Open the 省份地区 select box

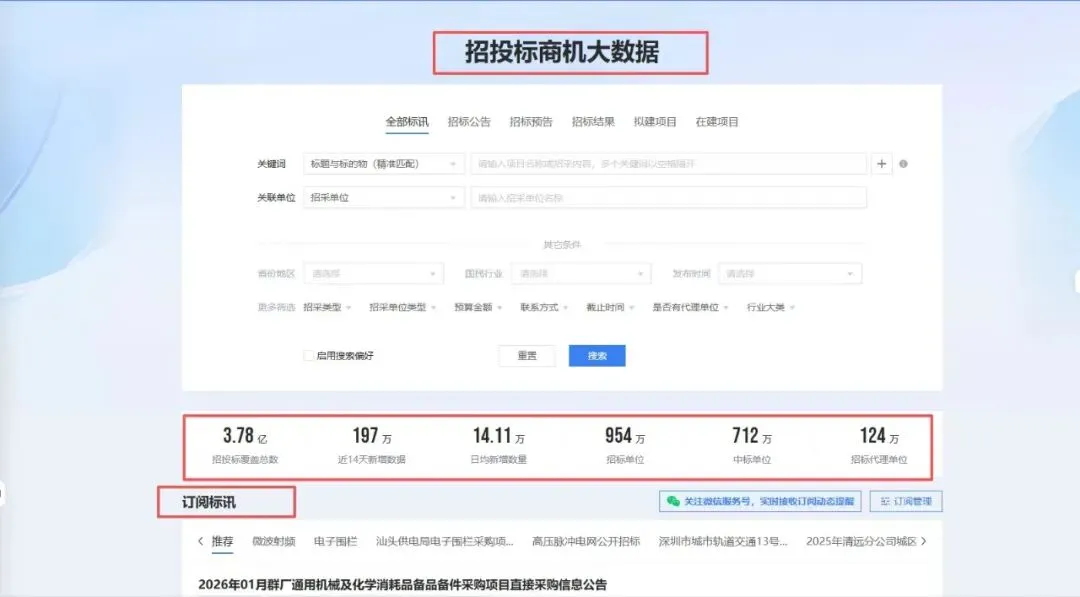pyautogui.click(x=374, y=273)
